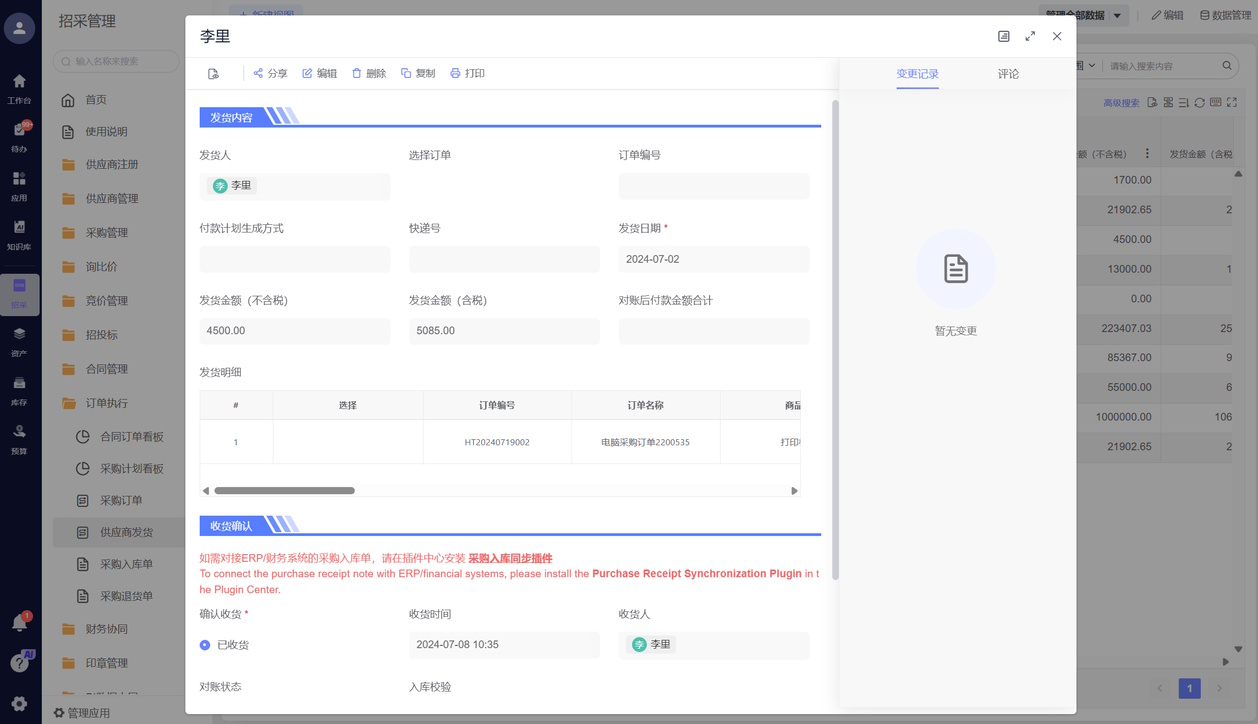Open the 采购入库同步插件 link

click(x=510, y=559)
